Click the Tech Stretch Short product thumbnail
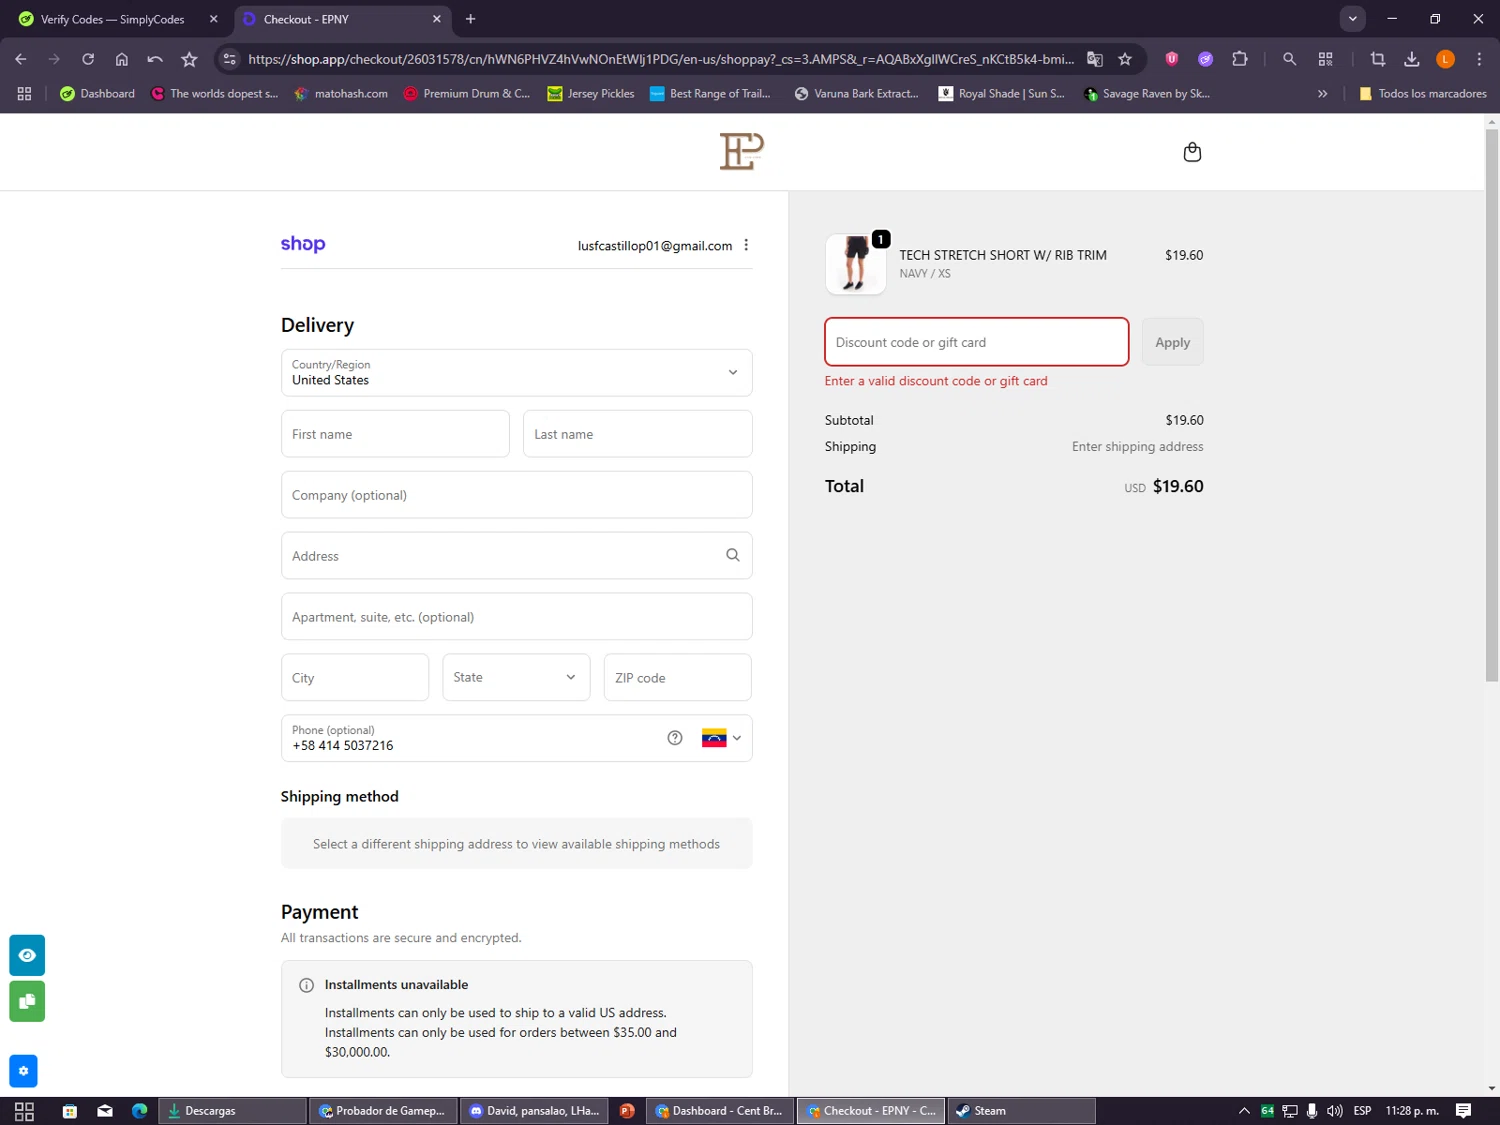This screenshot has height=1125, width=1500. [x=855, y=264]
